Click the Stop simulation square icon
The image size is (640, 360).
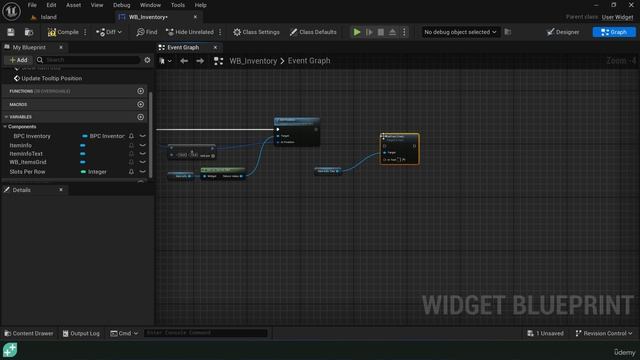coord(380,32)
